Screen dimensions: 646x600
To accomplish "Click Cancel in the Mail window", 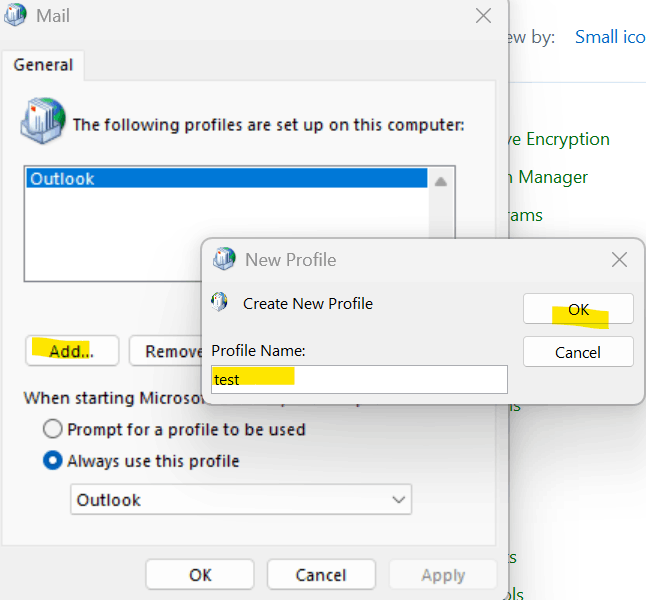I will click(321, 574).
